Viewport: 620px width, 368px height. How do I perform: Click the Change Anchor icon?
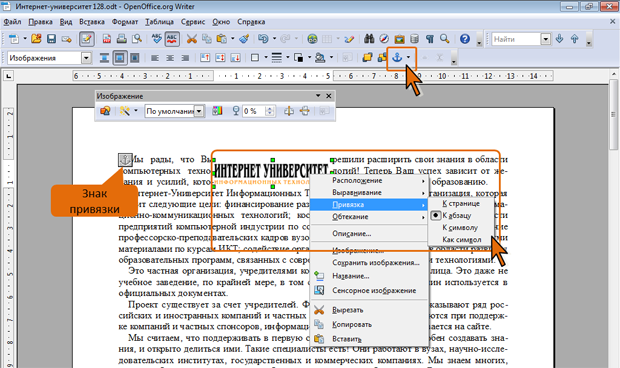397,58
